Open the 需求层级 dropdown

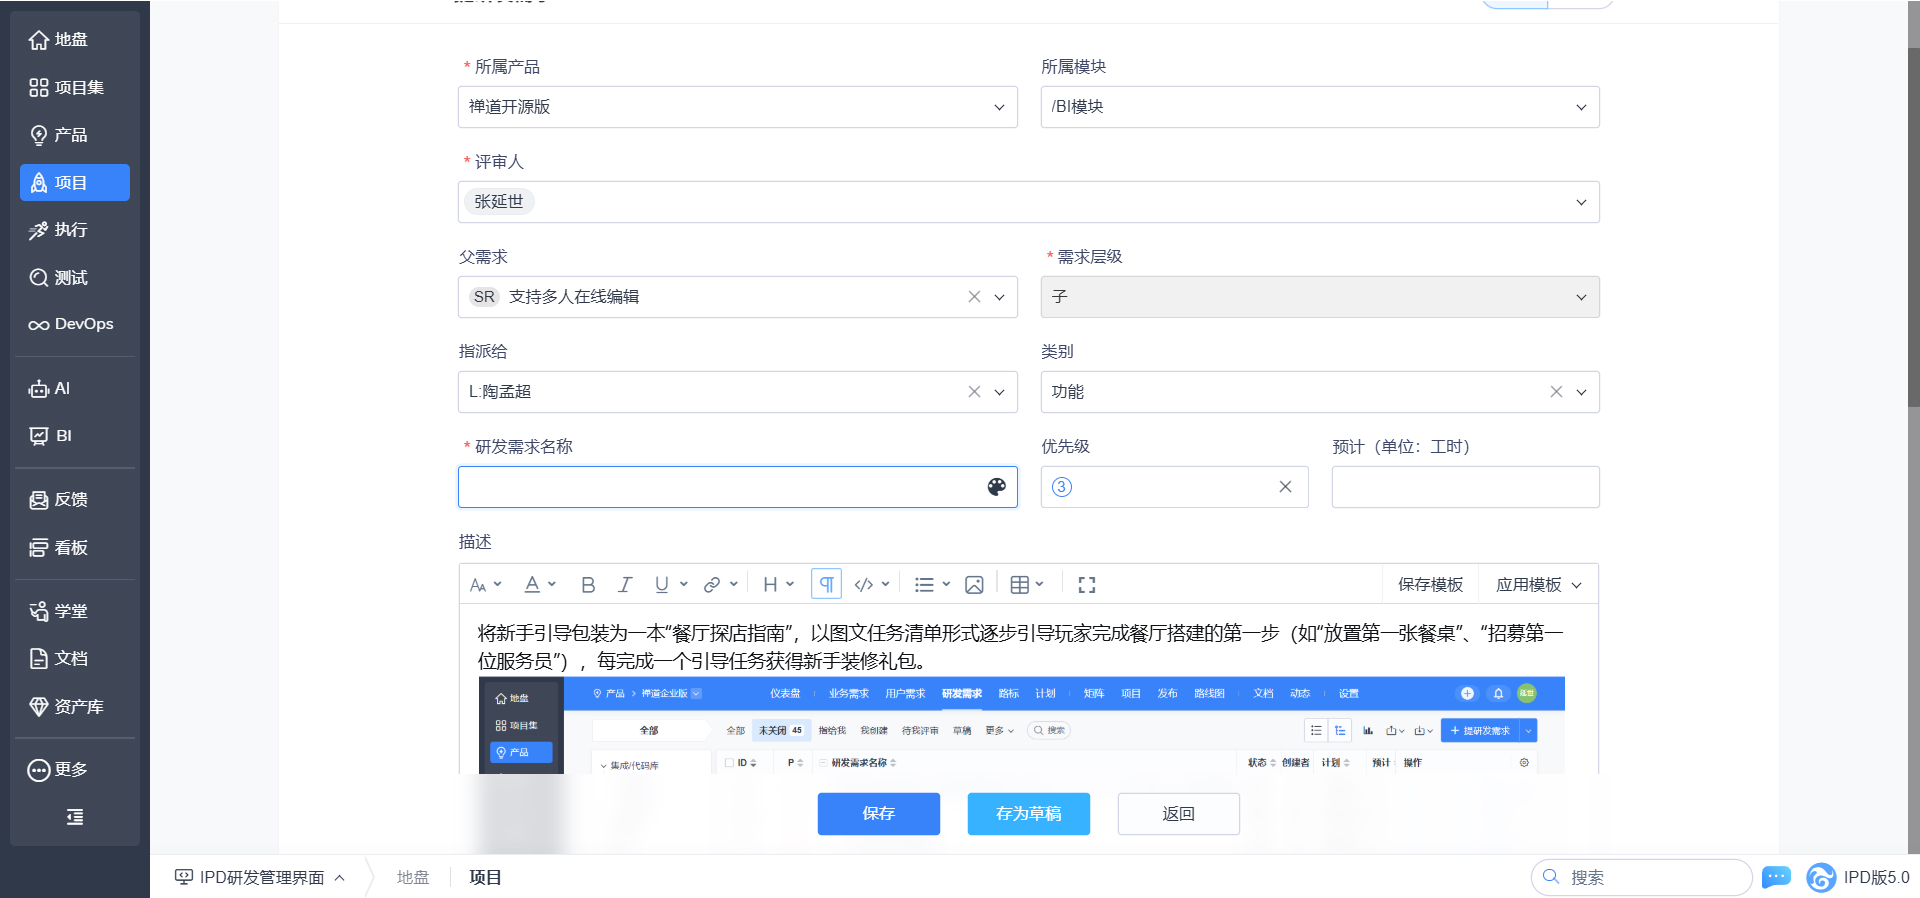click(1320, 297)
